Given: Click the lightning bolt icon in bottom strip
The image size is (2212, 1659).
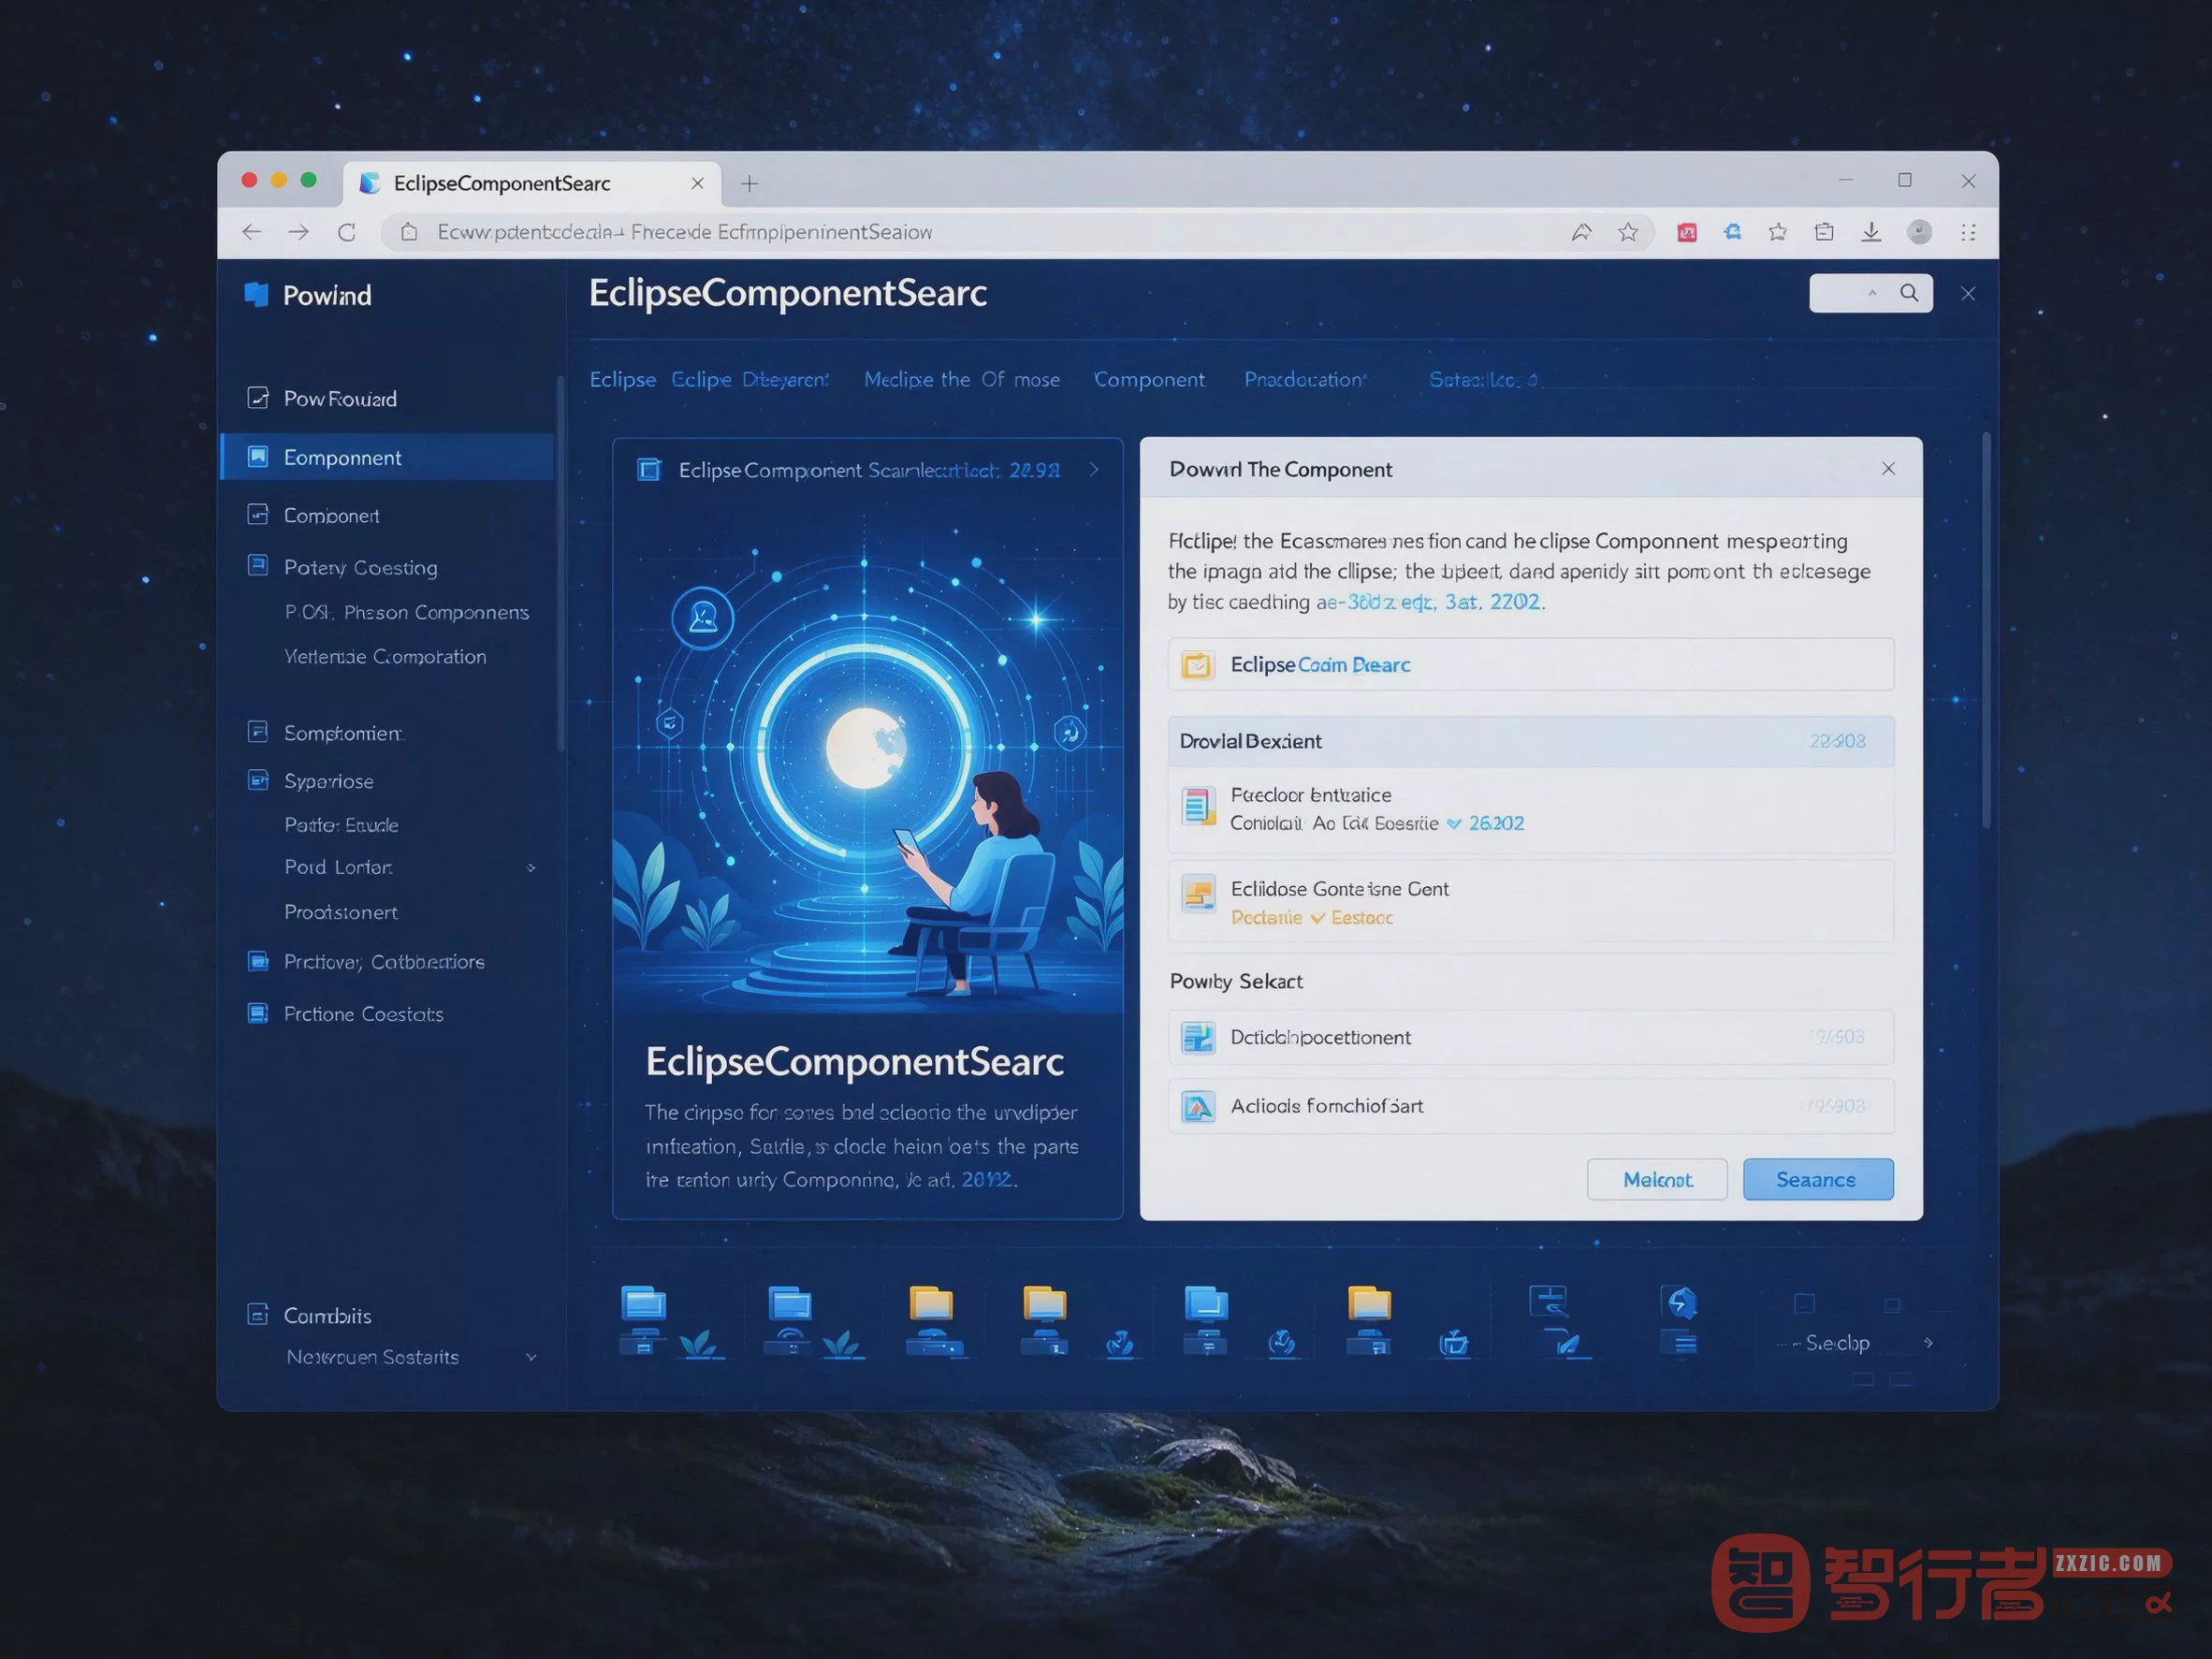Looking at the screenshot, I should click(1681, 1302).
